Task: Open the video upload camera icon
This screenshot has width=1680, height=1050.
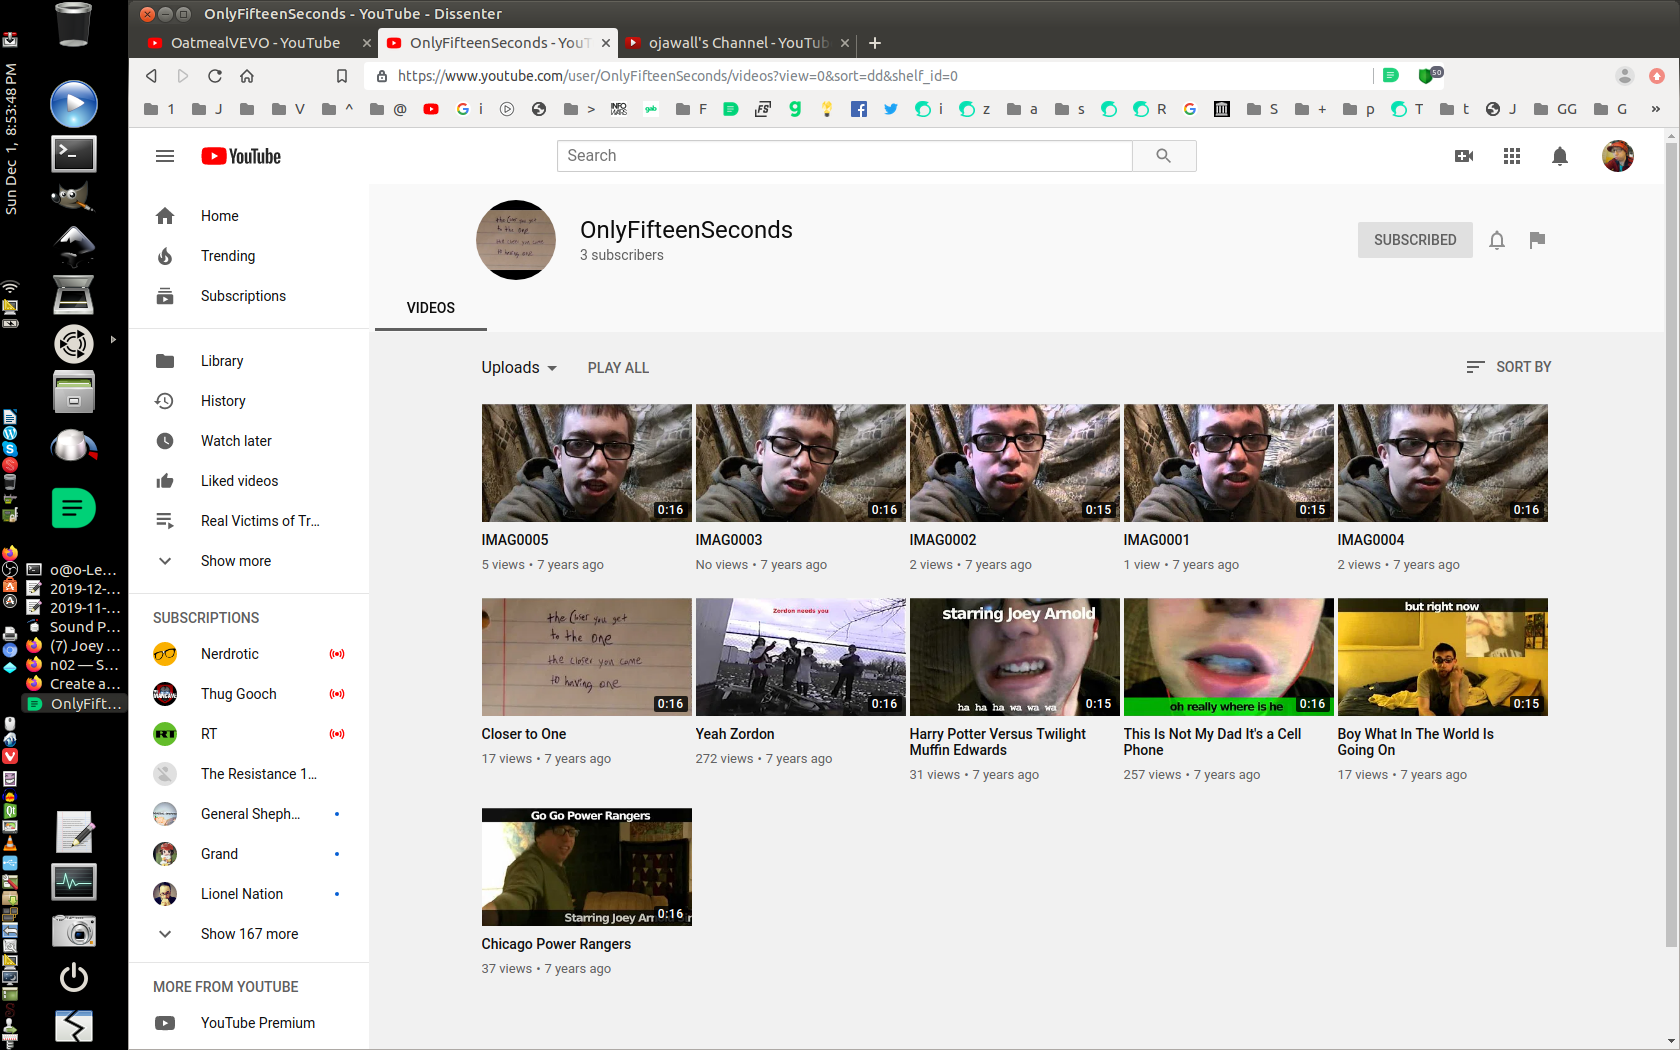Action: tap(1463, 156)
